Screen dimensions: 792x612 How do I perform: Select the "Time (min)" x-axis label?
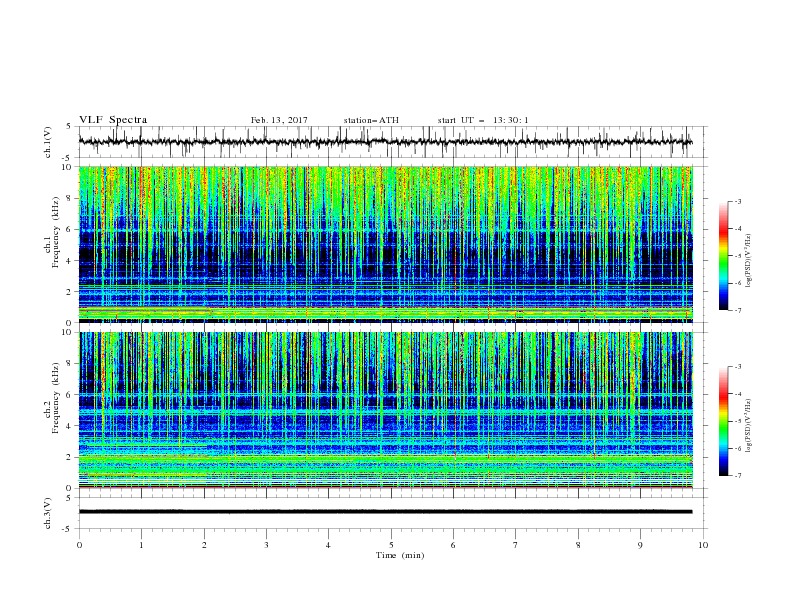coord(400,555)
